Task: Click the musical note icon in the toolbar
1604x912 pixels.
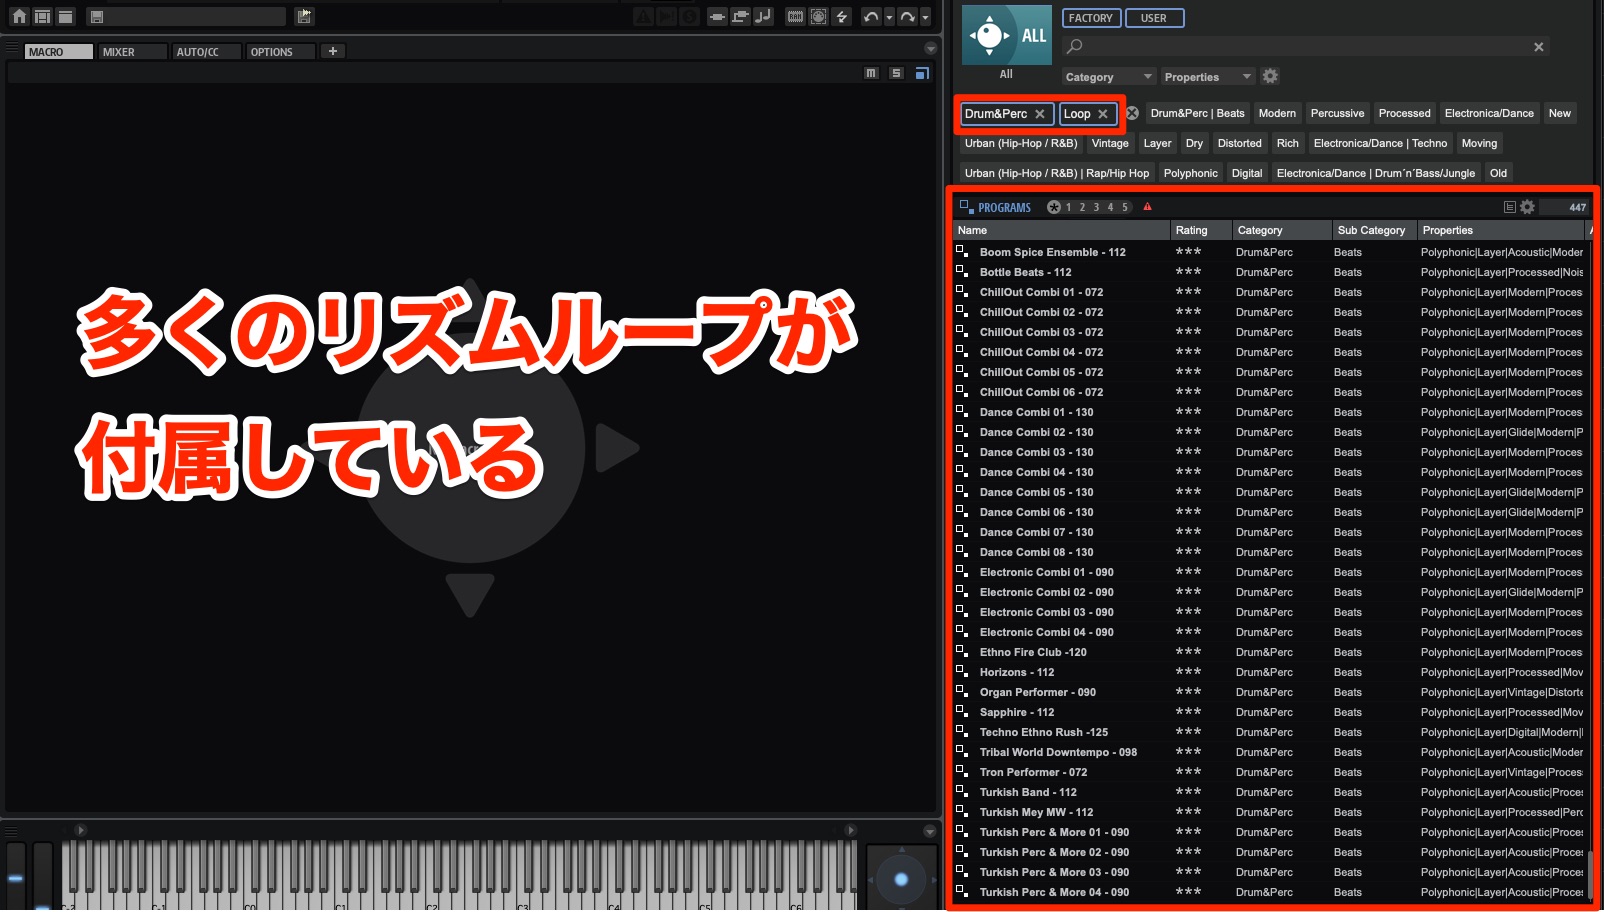Action: [x=763, y=16]
